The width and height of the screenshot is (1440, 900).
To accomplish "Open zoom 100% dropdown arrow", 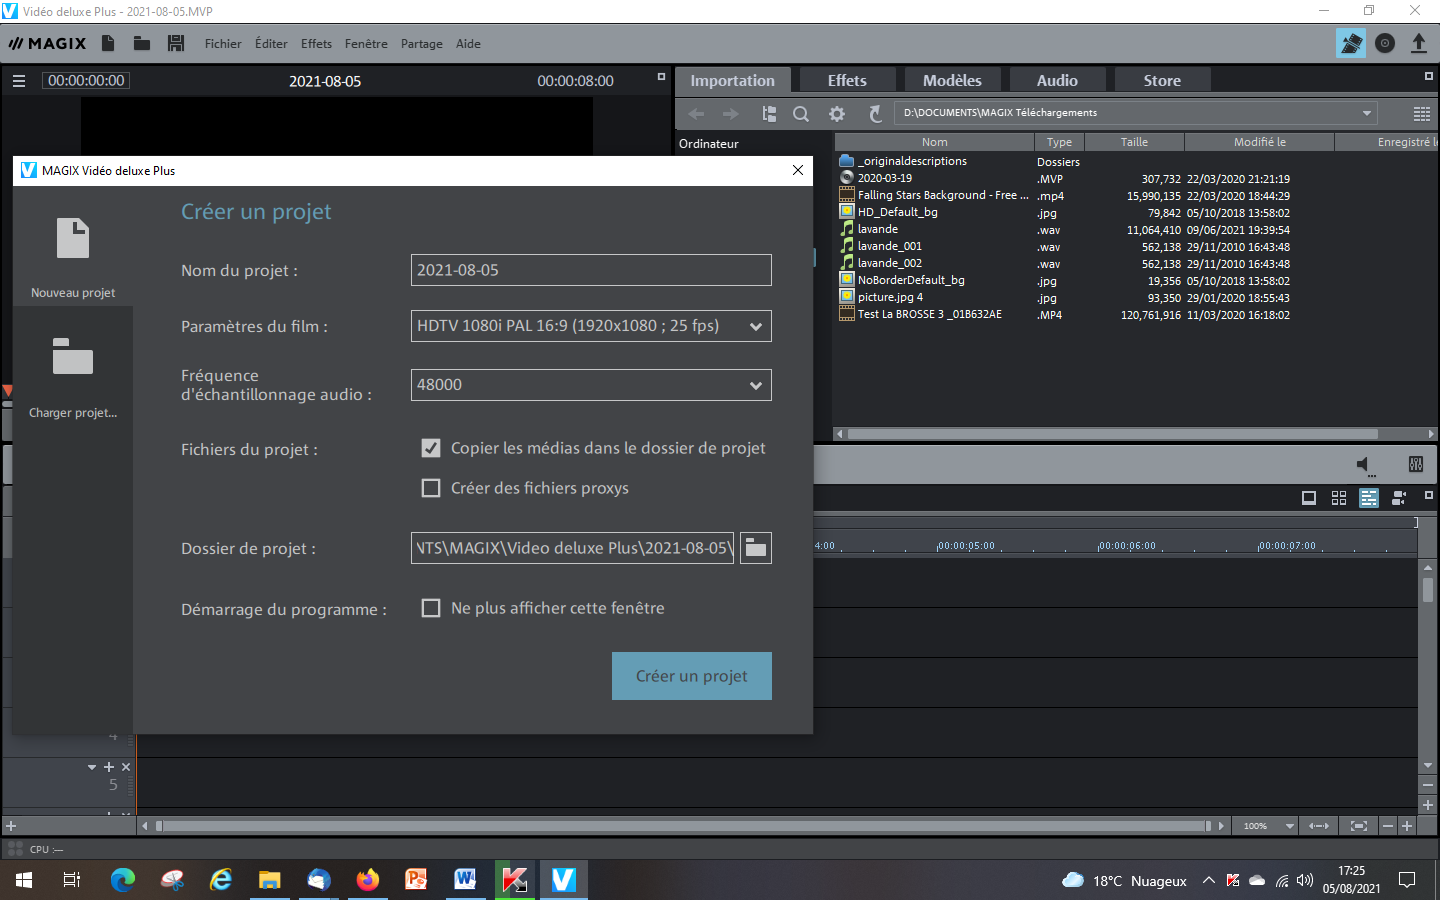I will [1290, 826].
